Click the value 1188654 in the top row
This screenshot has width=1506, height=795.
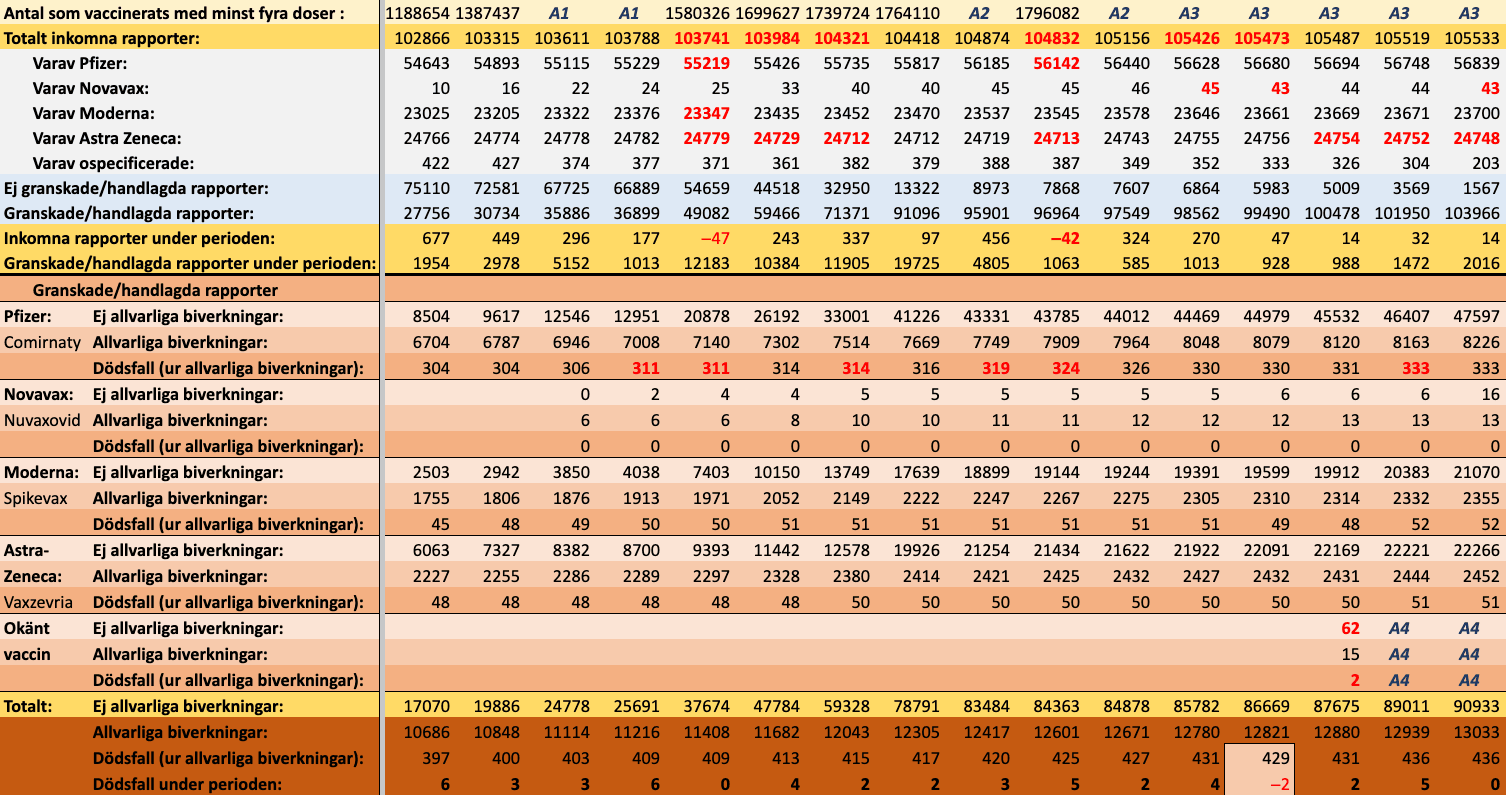pos(417,13)
